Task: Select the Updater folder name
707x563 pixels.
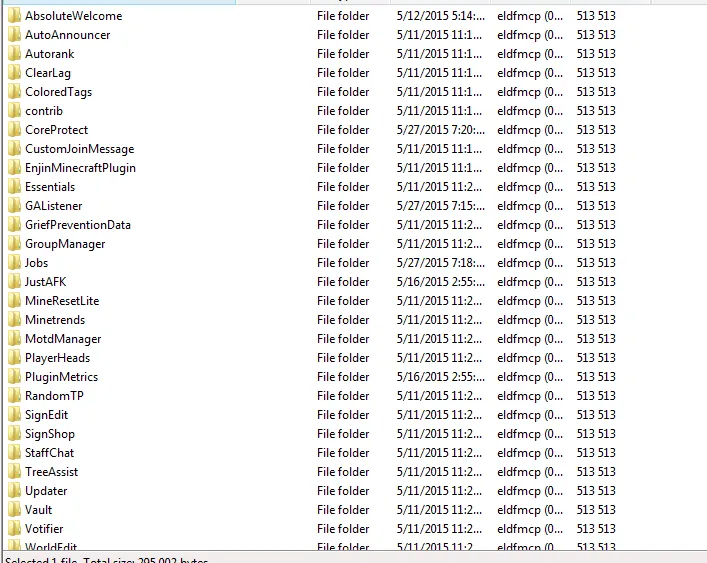Action: point(46,491)
